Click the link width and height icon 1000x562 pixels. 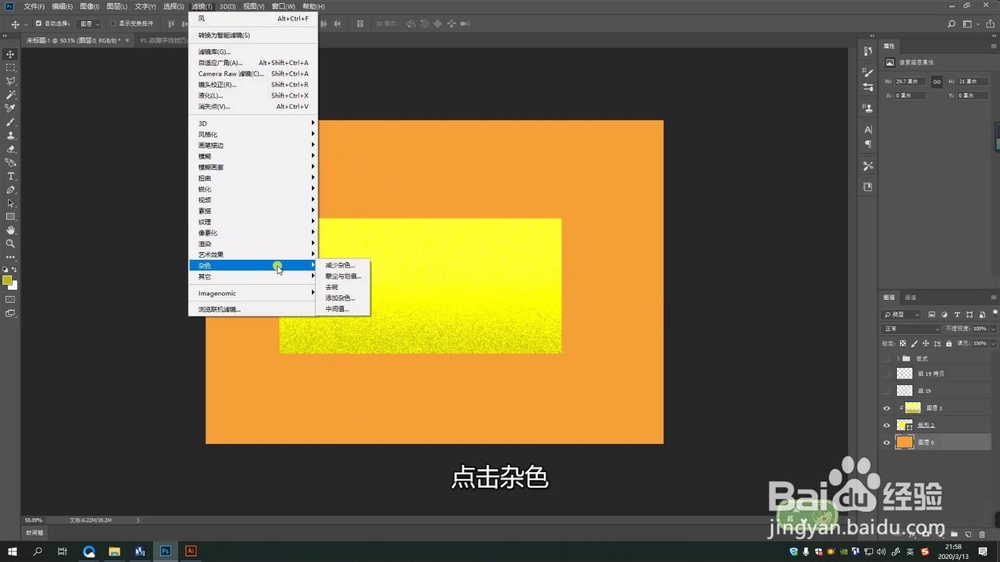pos(936,82)
